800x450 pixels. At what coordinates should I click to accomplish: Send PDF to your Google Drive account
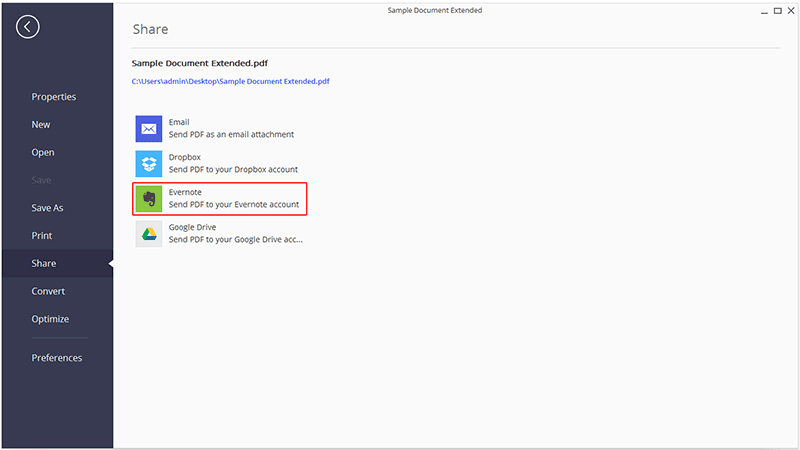click(219, 234)
